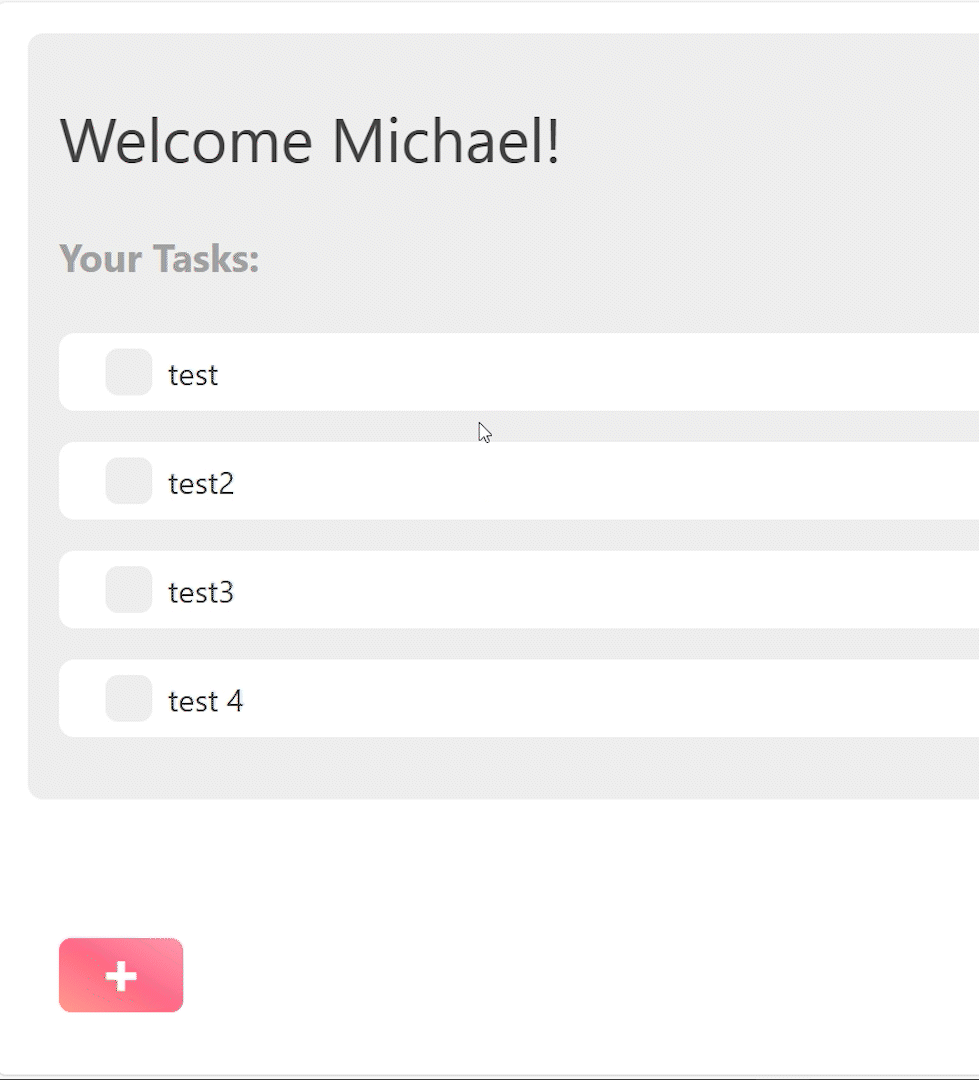Click the white plus icon
Viewport: 979px width, 1080px height.
point(121,976)
